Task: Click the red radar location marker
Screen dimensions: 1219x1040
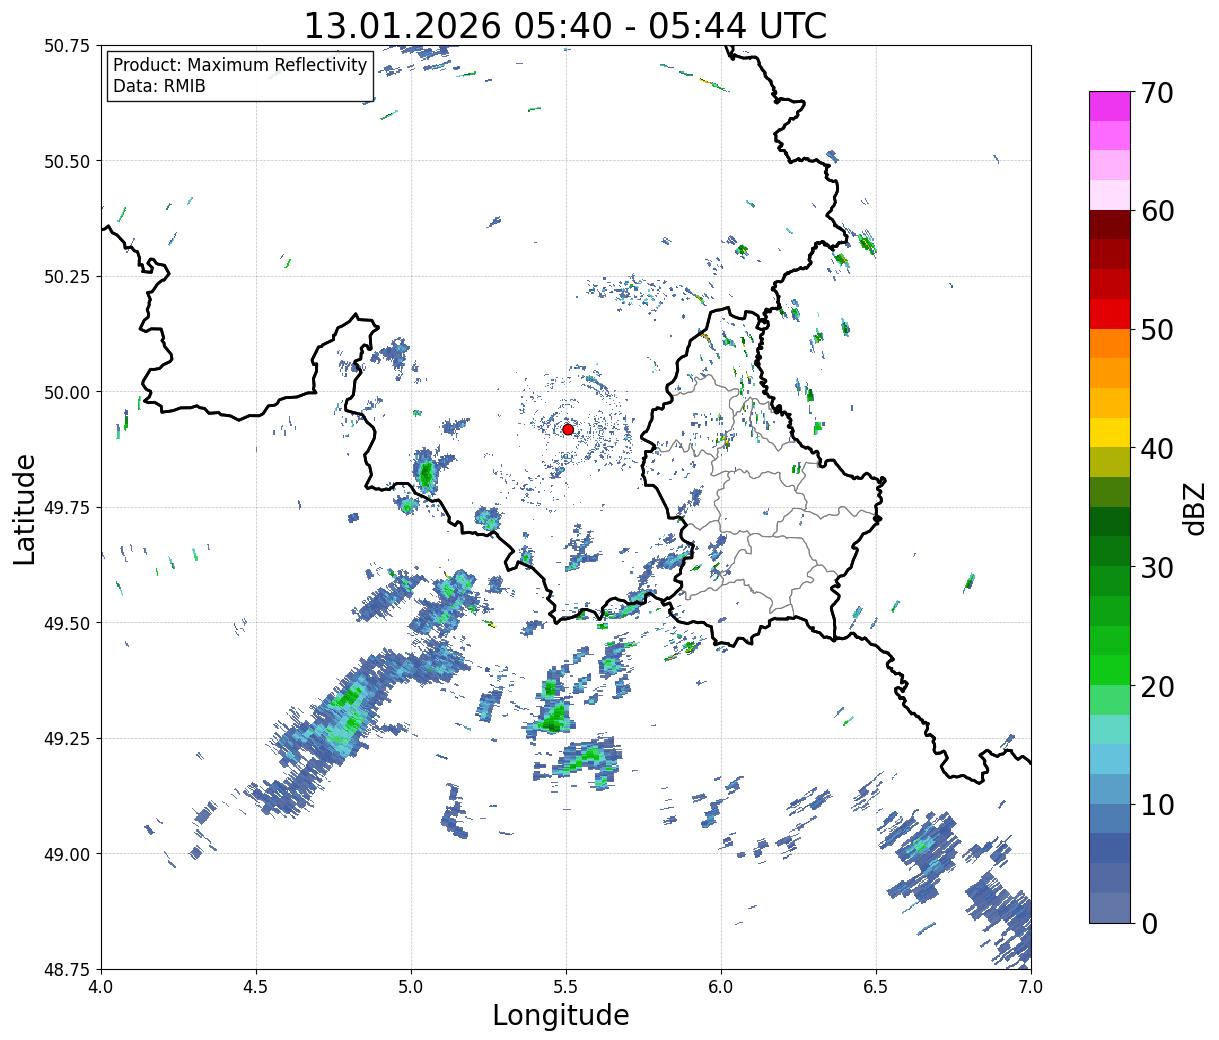Action: (568, 429)
